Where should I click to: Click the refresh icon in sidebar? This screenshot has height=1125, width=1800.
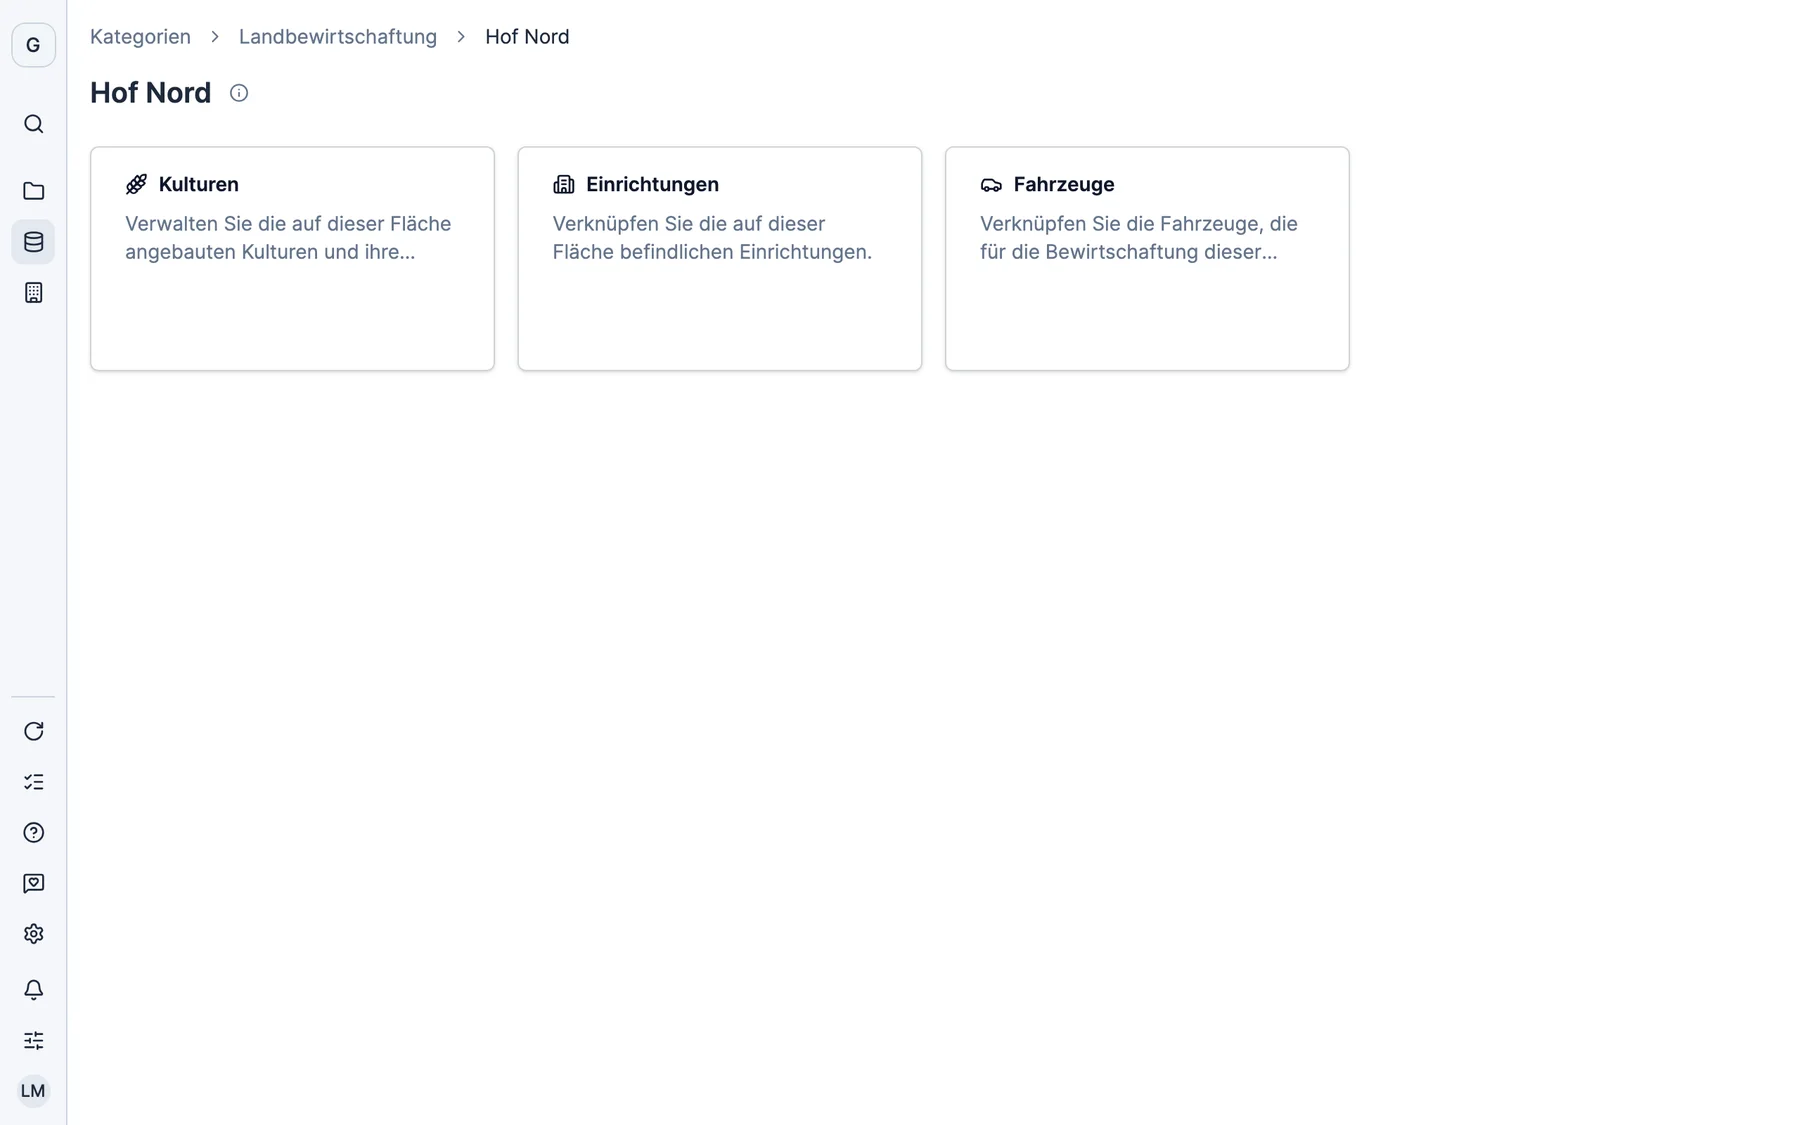pos(33,731)
